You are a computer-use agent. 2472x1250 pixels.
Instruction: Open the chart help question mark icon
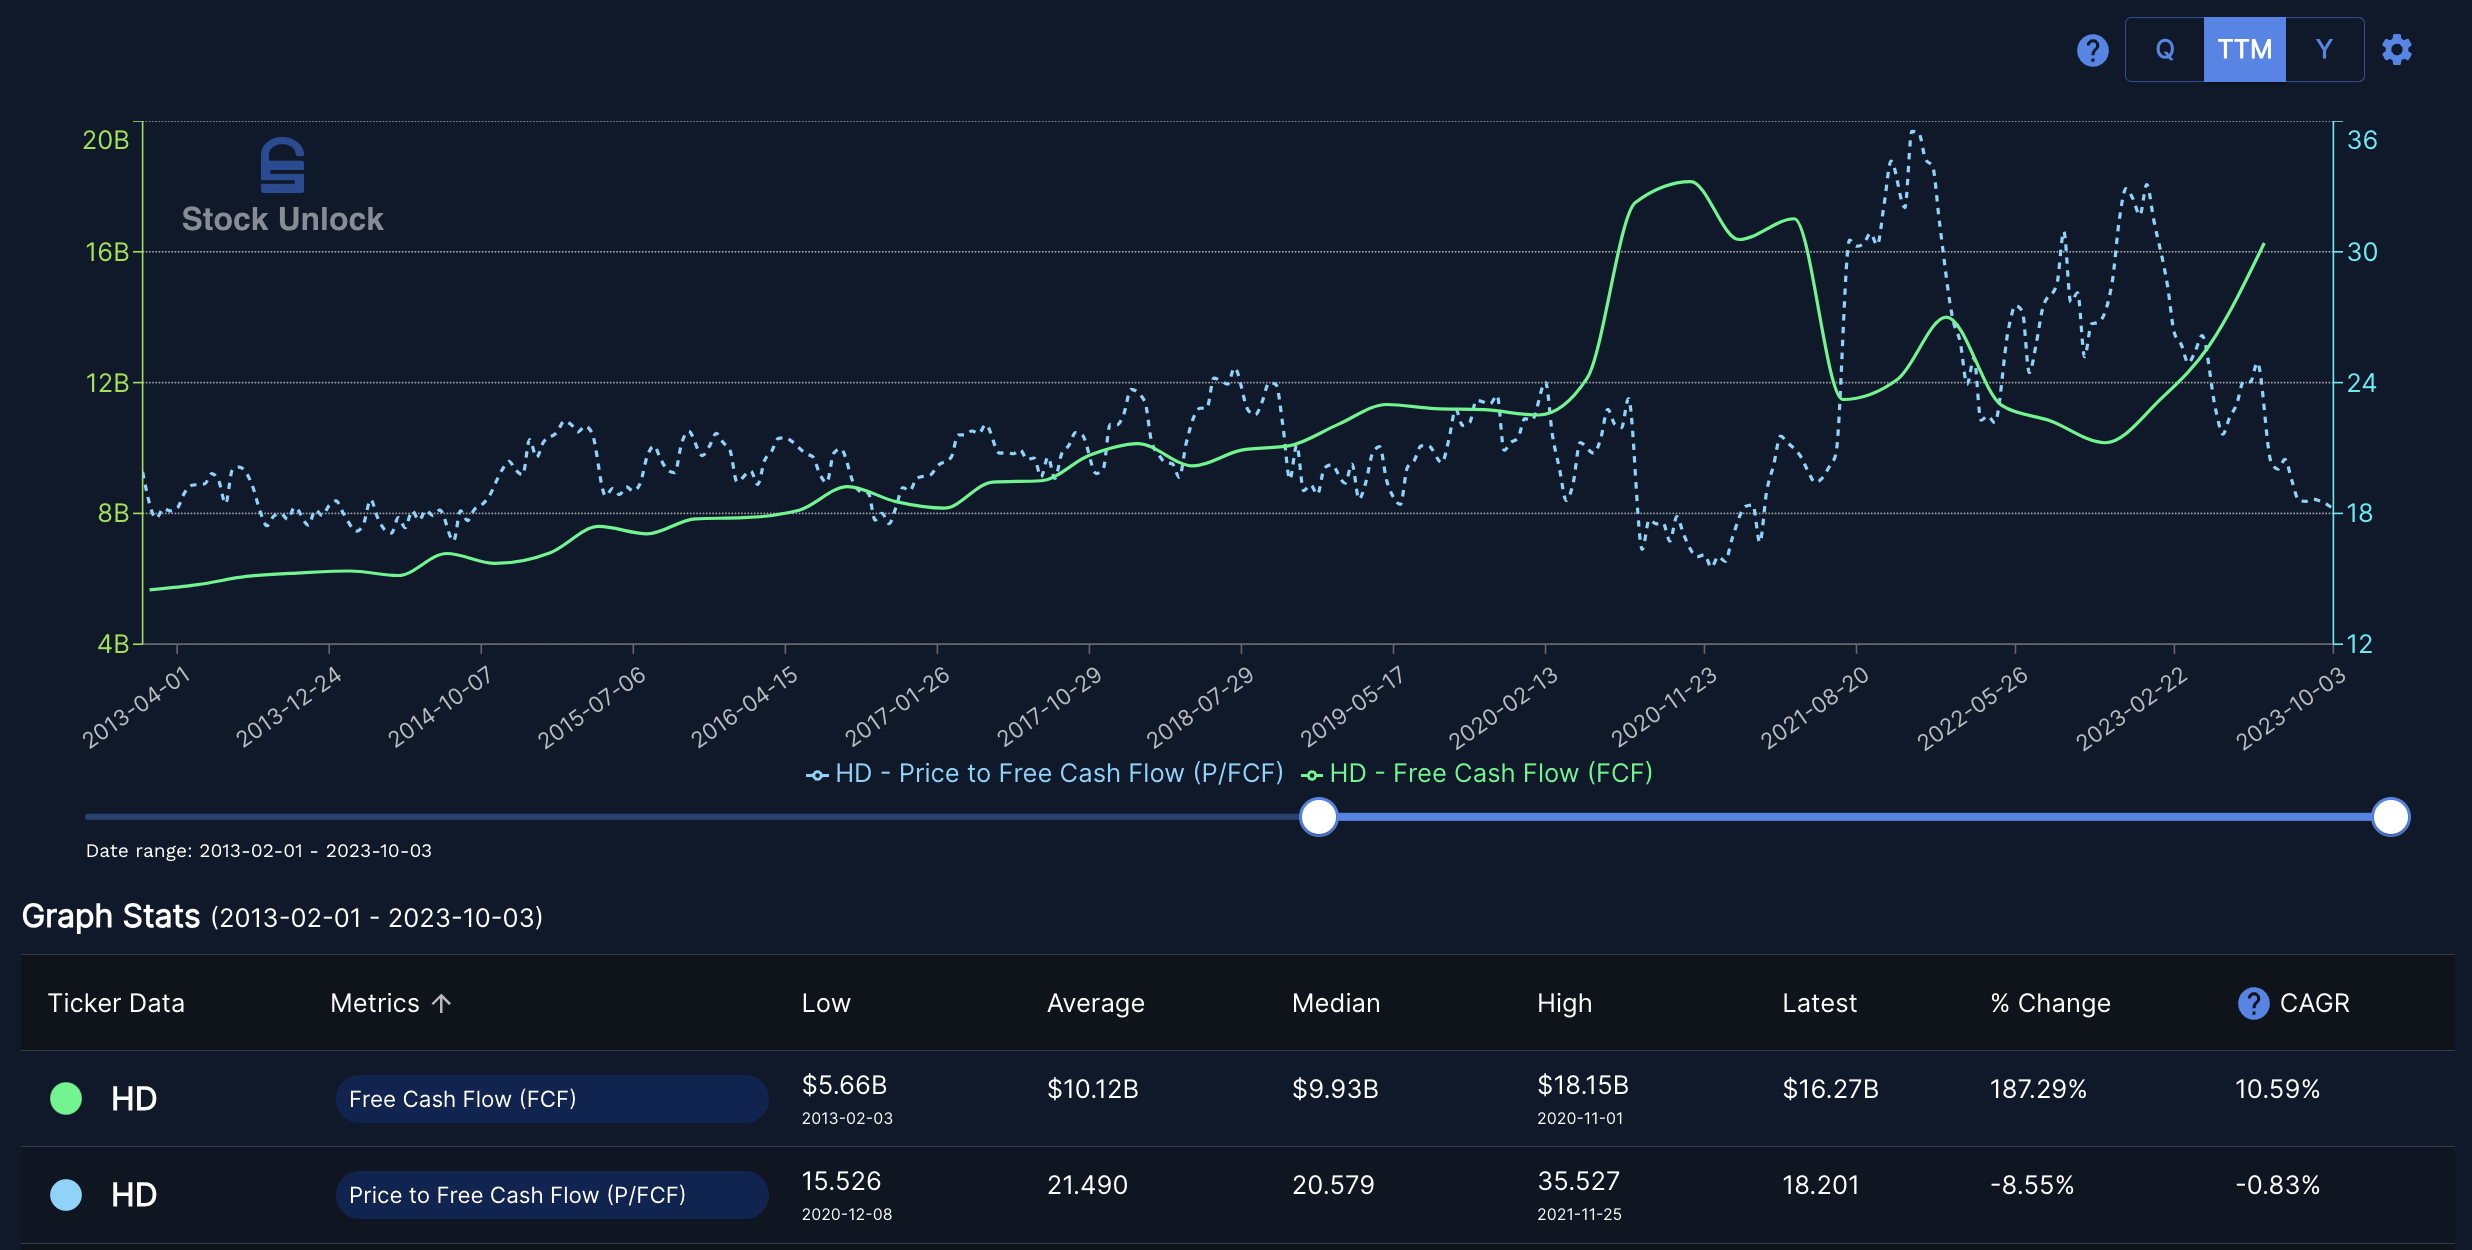[2092, 50]
